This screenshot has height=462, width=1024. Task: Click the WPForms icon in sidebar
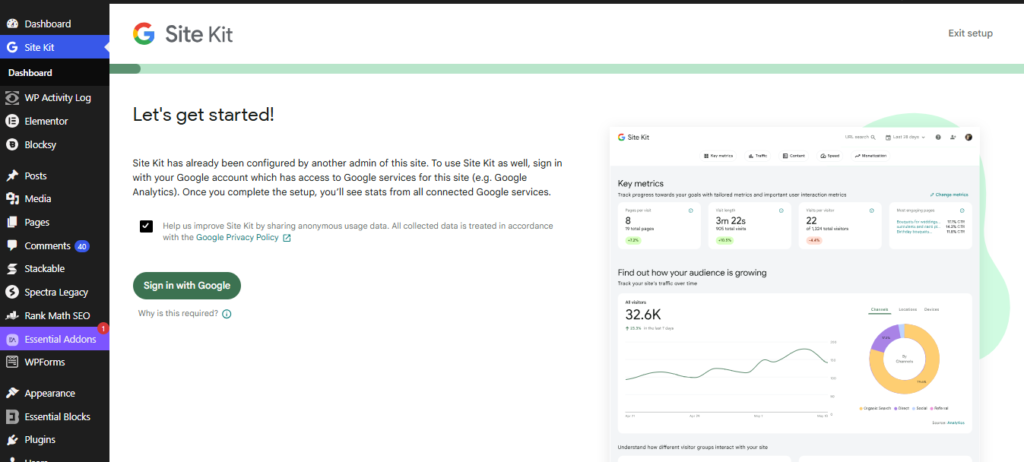click(x=12, y=362)
